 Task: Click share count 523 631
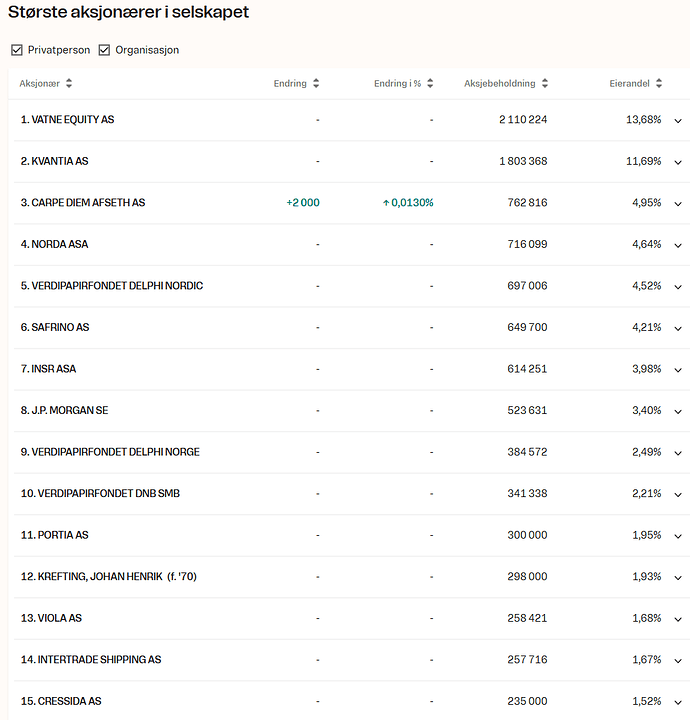527,411
